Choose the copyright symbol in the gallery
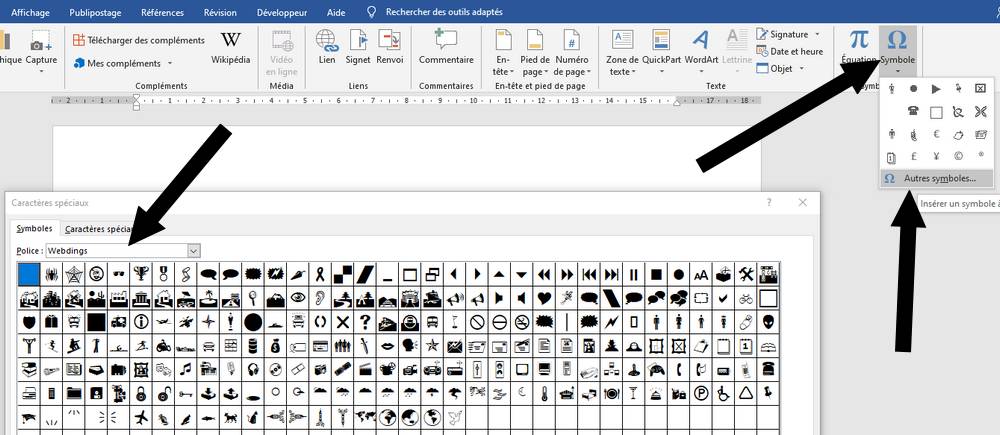The height and width of the screenshot is (435, 1000). (958, 157)
